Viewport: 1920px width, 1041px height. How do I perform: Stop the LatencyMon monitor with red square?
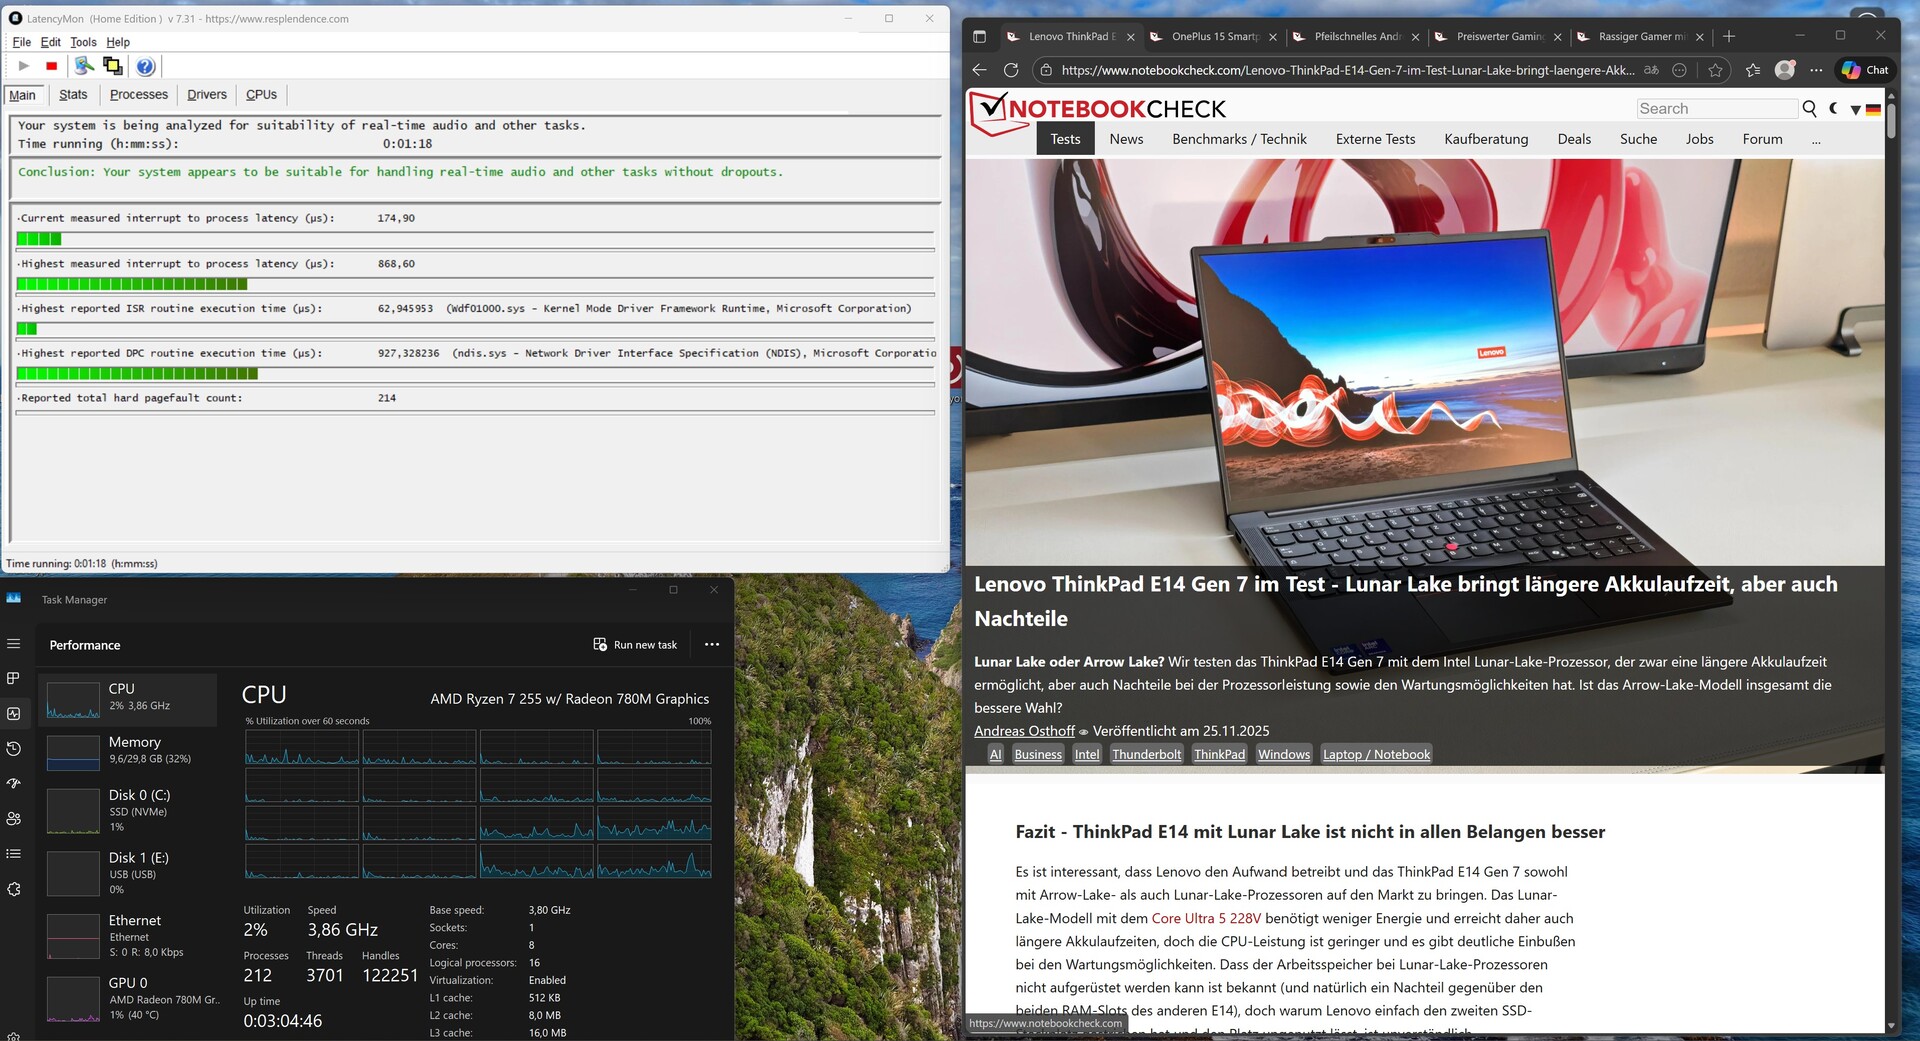pos(52,66)
